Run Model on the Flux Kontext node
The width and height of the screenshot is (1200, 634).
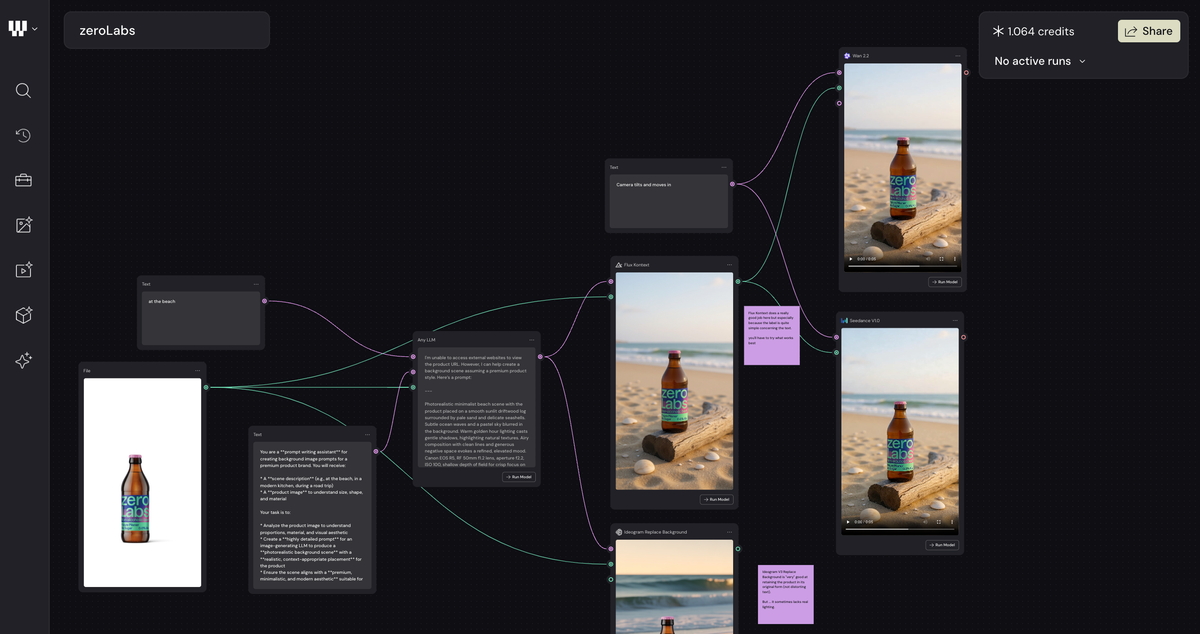coord(716,499)
